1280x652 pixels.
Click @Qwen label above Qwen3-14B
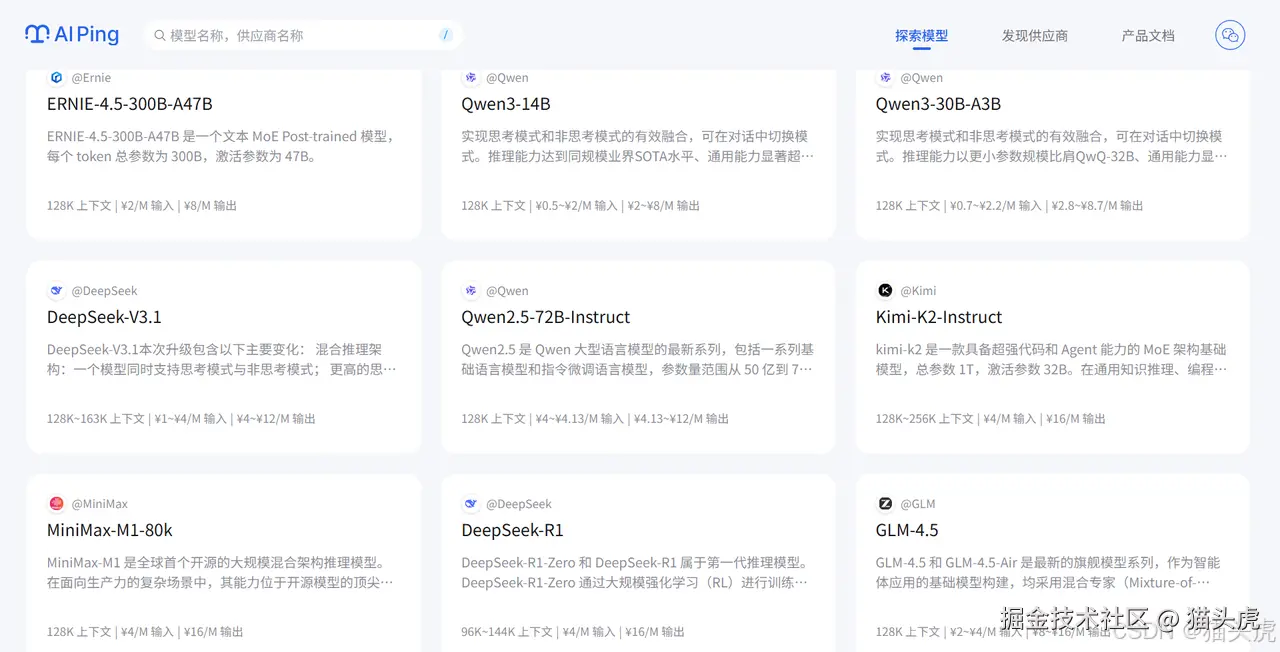click(x=507, y=78)
